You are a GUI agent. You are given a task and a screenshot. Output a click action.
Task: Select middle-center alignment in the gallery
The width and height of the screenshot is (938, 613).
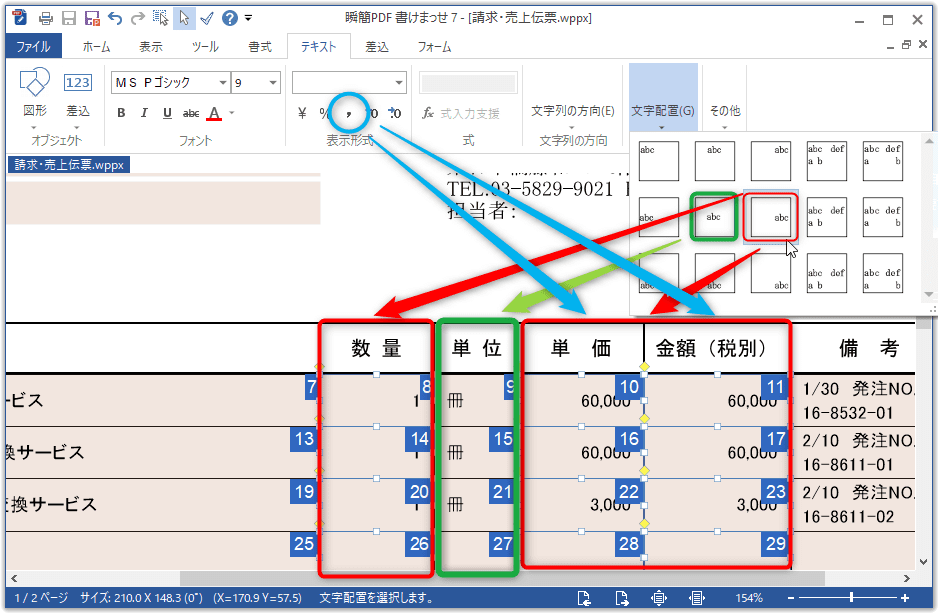[713, 215]
